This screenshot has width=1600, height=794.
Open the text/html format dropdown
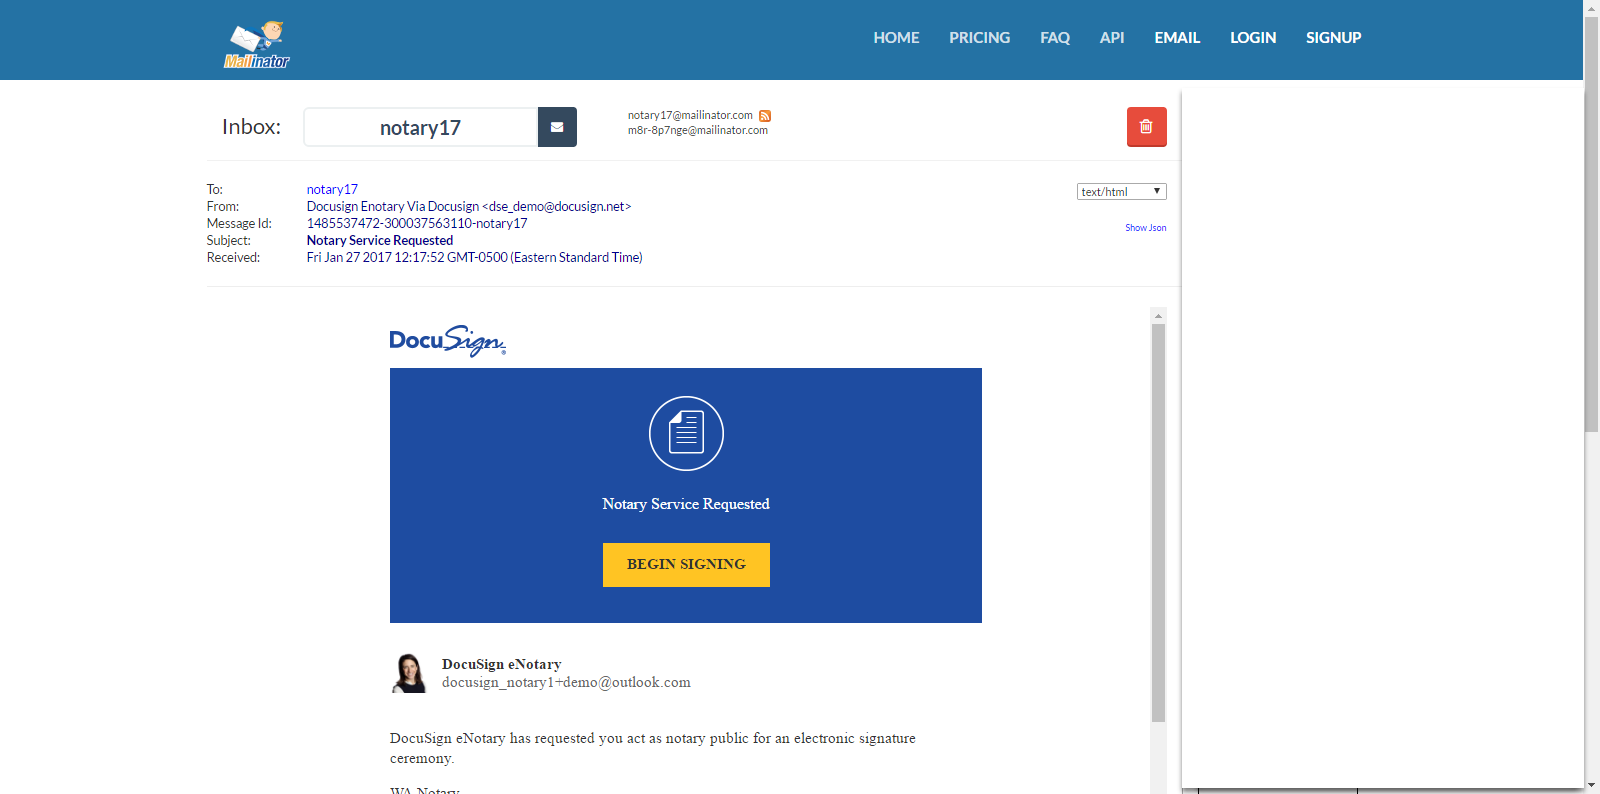click(1121, 192)
